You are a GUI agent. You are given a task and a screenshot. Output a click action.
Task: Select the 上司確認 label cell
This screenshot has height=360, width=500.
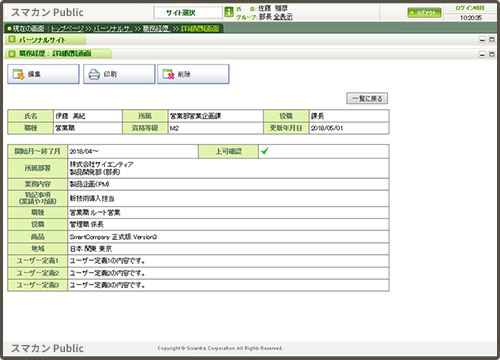[229, 151]
